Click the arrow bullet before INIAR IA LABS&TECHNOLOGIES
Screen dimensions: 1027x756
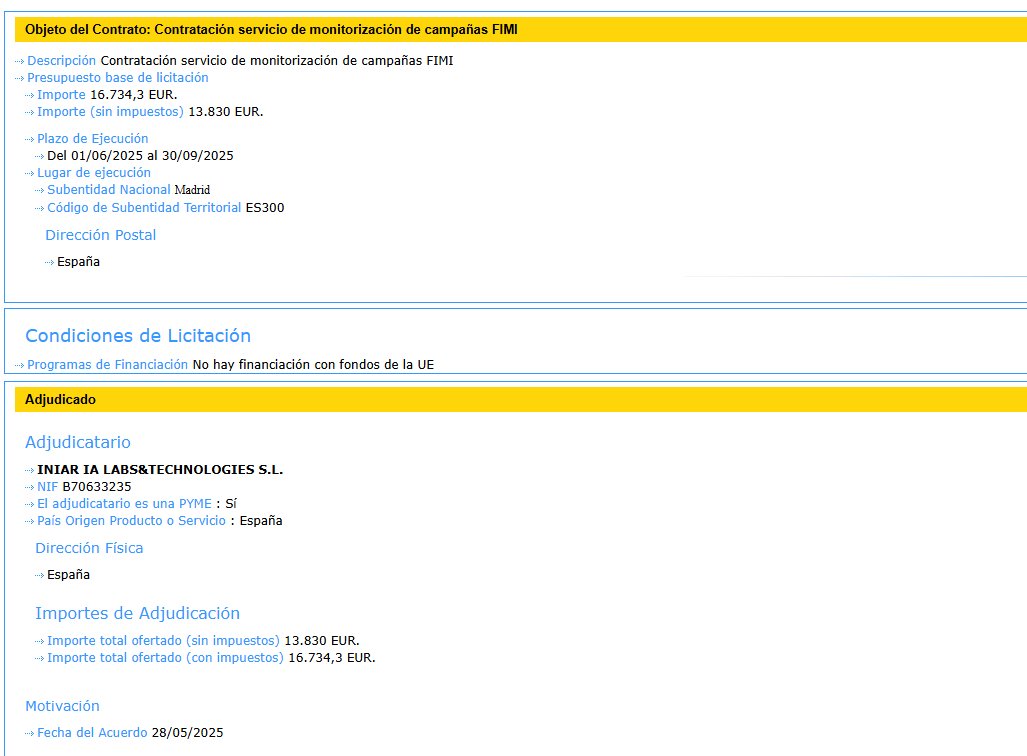(x=30, y=470)
